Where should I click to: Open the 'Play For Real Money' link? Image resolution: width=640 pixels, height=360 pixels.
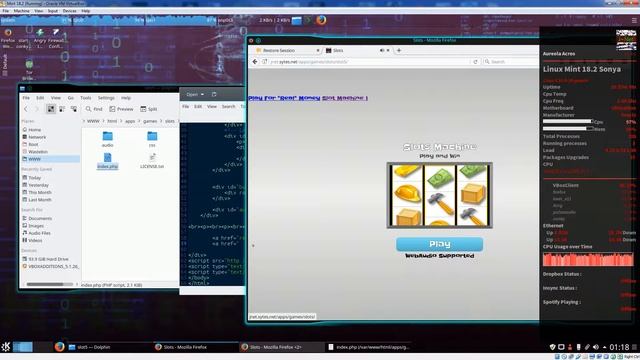coord(284,98)
